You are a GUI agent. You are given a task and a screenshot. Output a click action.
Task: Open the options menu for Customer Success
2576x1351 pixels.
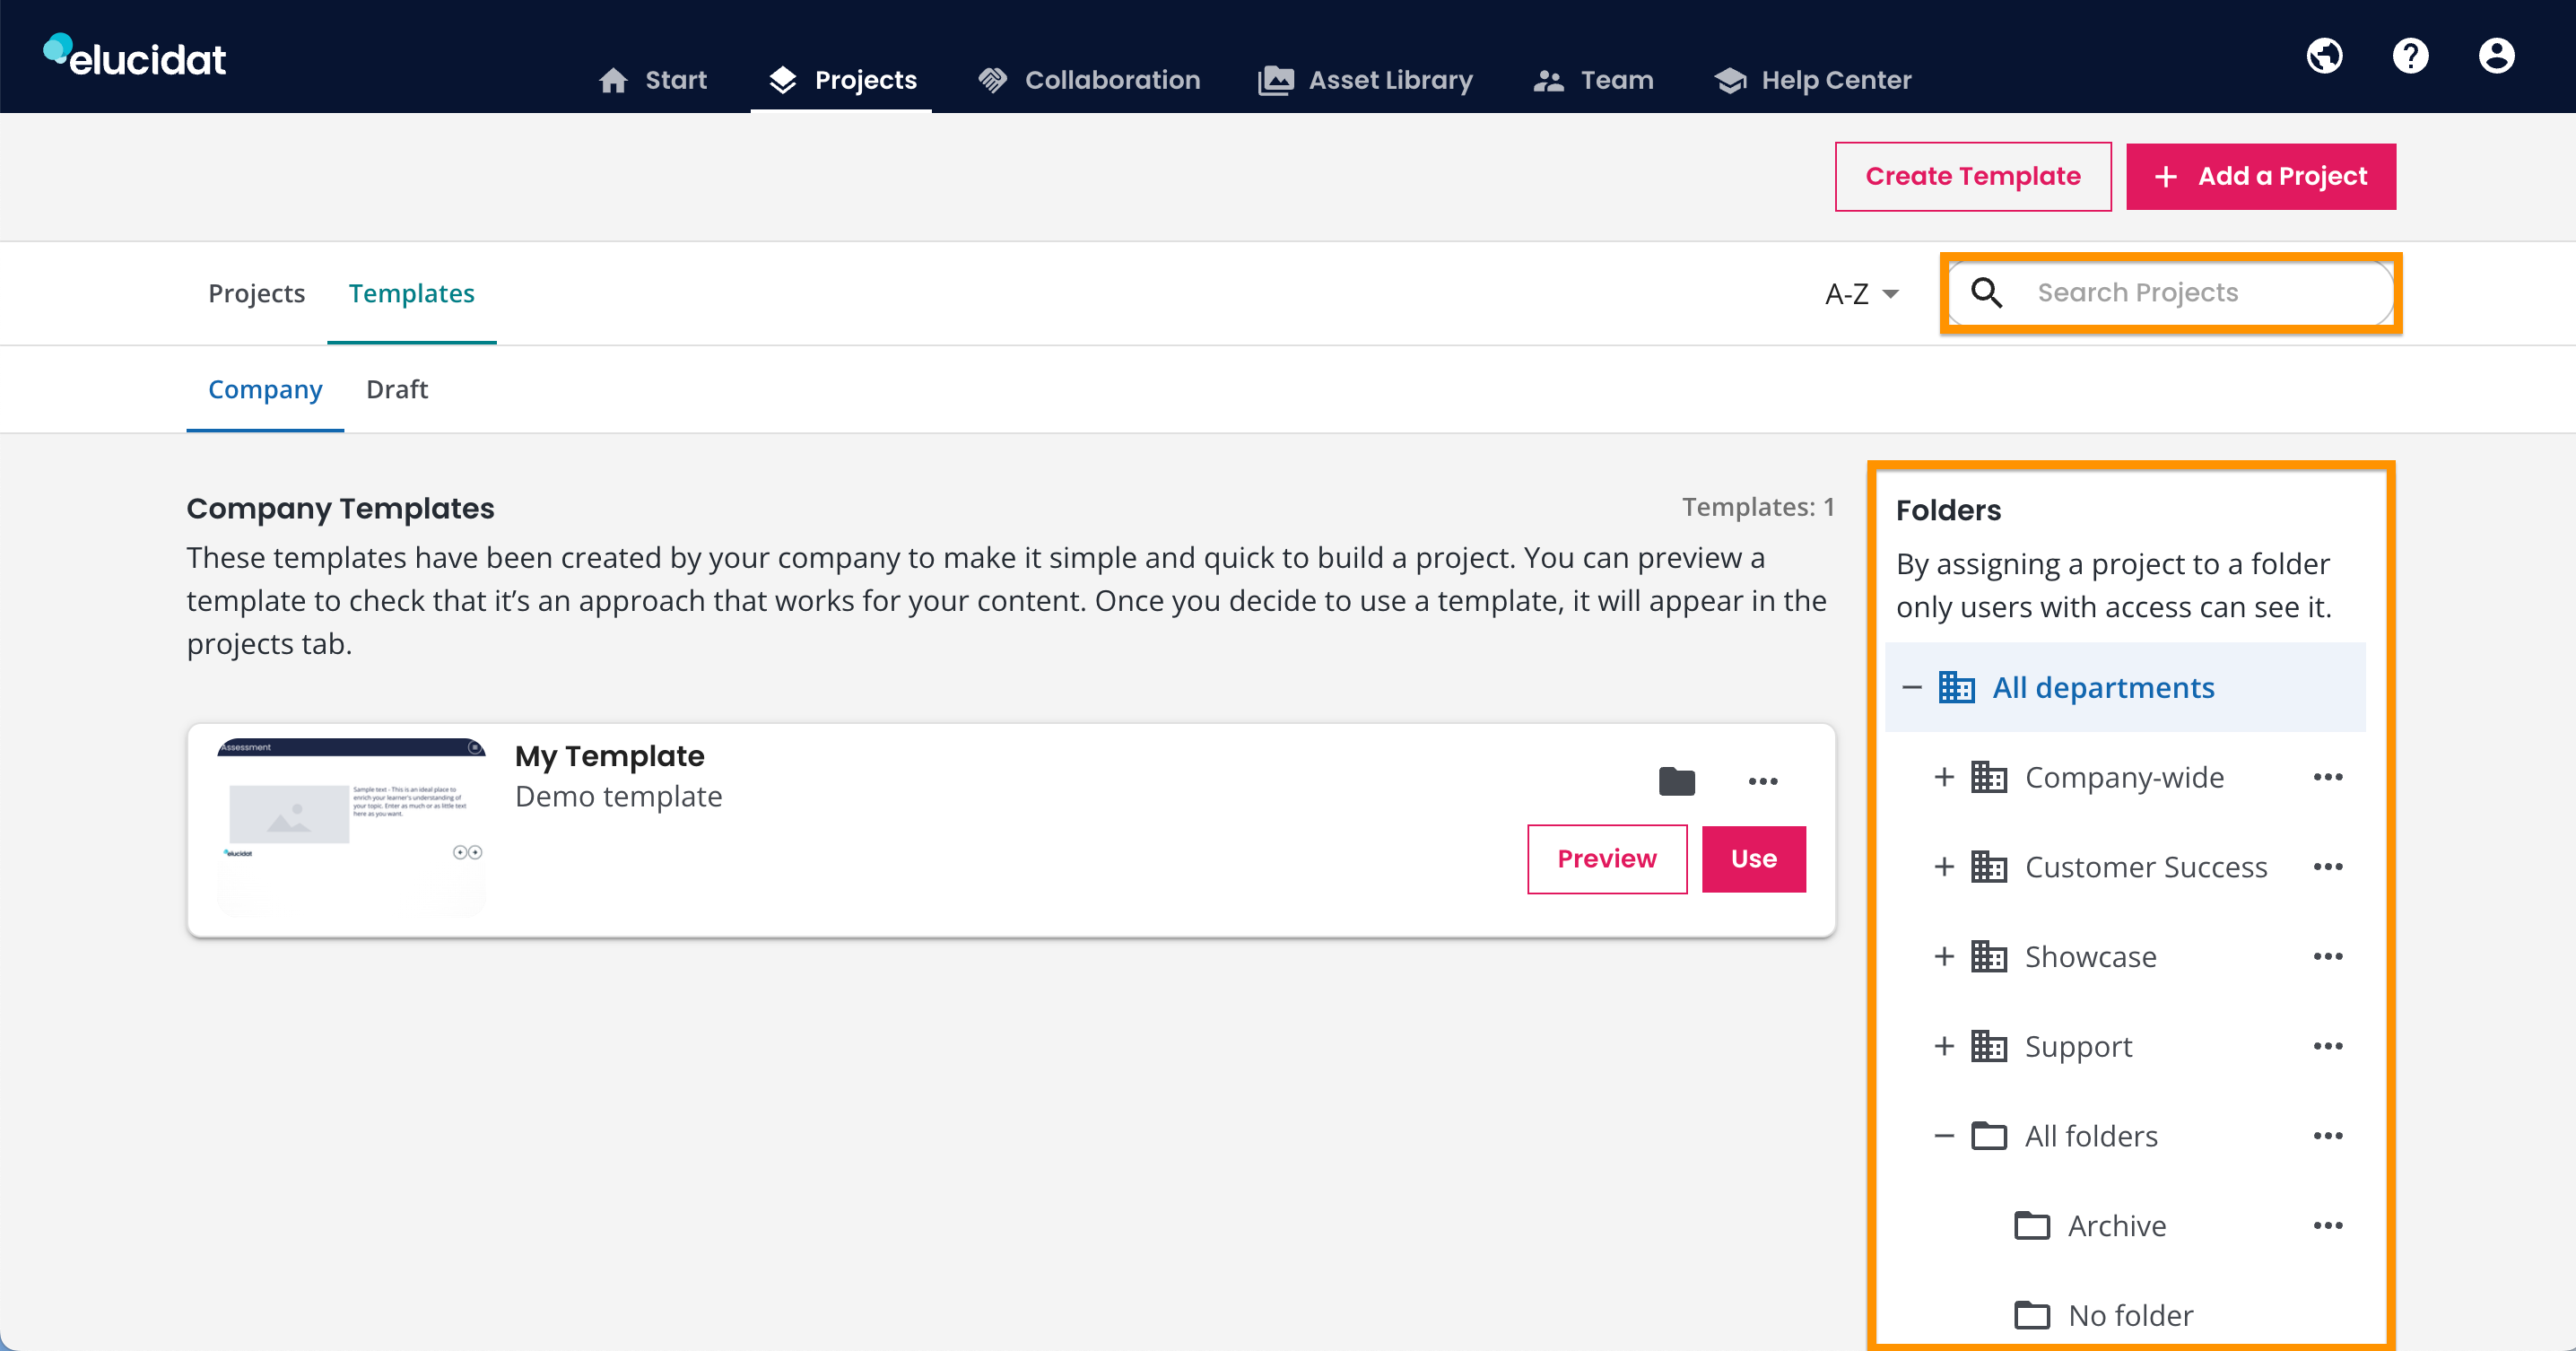point(2328,867)
